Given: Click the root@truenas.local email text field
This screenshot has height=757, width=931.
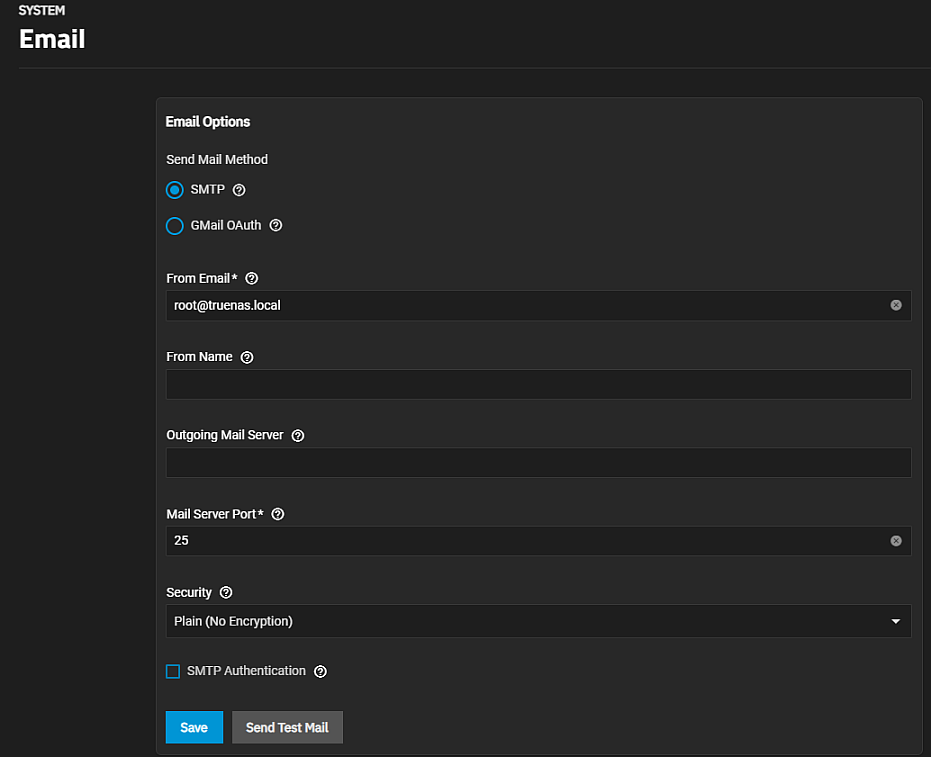Looking at the screenshot, I should (520, 305).
